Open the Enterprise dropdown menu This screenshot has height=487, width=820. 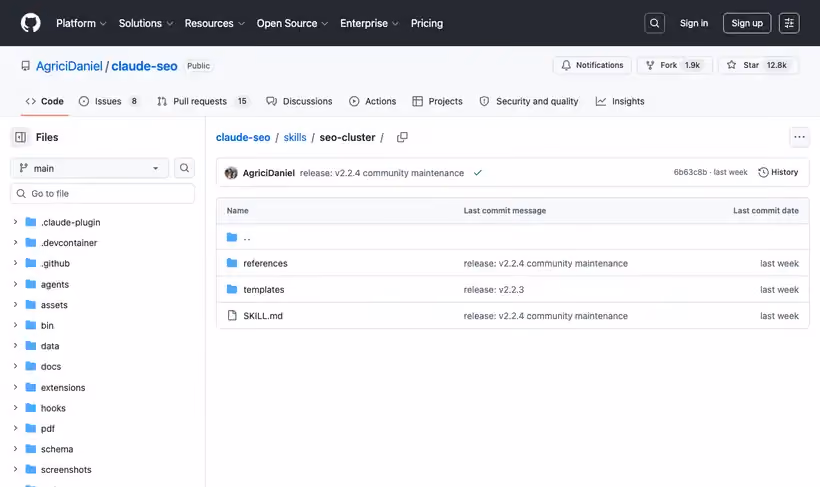369,23
